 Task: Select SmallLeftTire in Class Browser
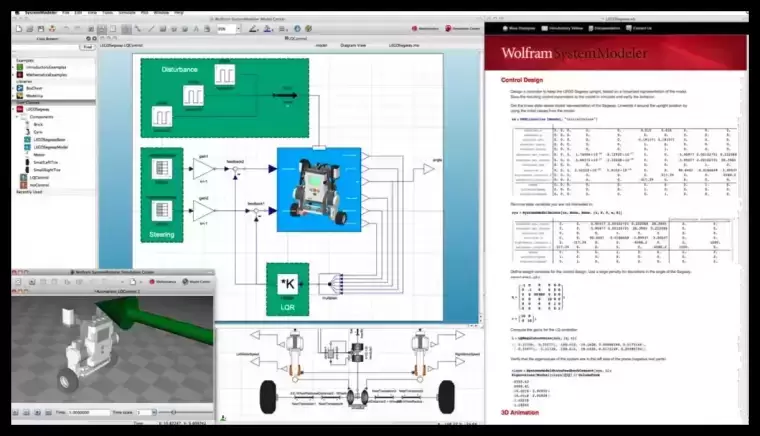coord(46,162)
